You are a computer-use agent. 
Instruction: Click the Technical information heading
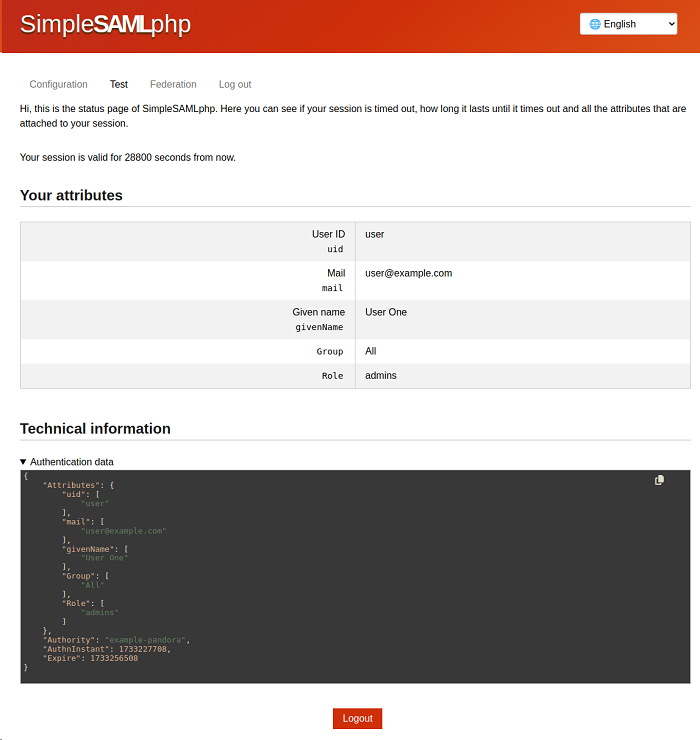tap(95, 429)
